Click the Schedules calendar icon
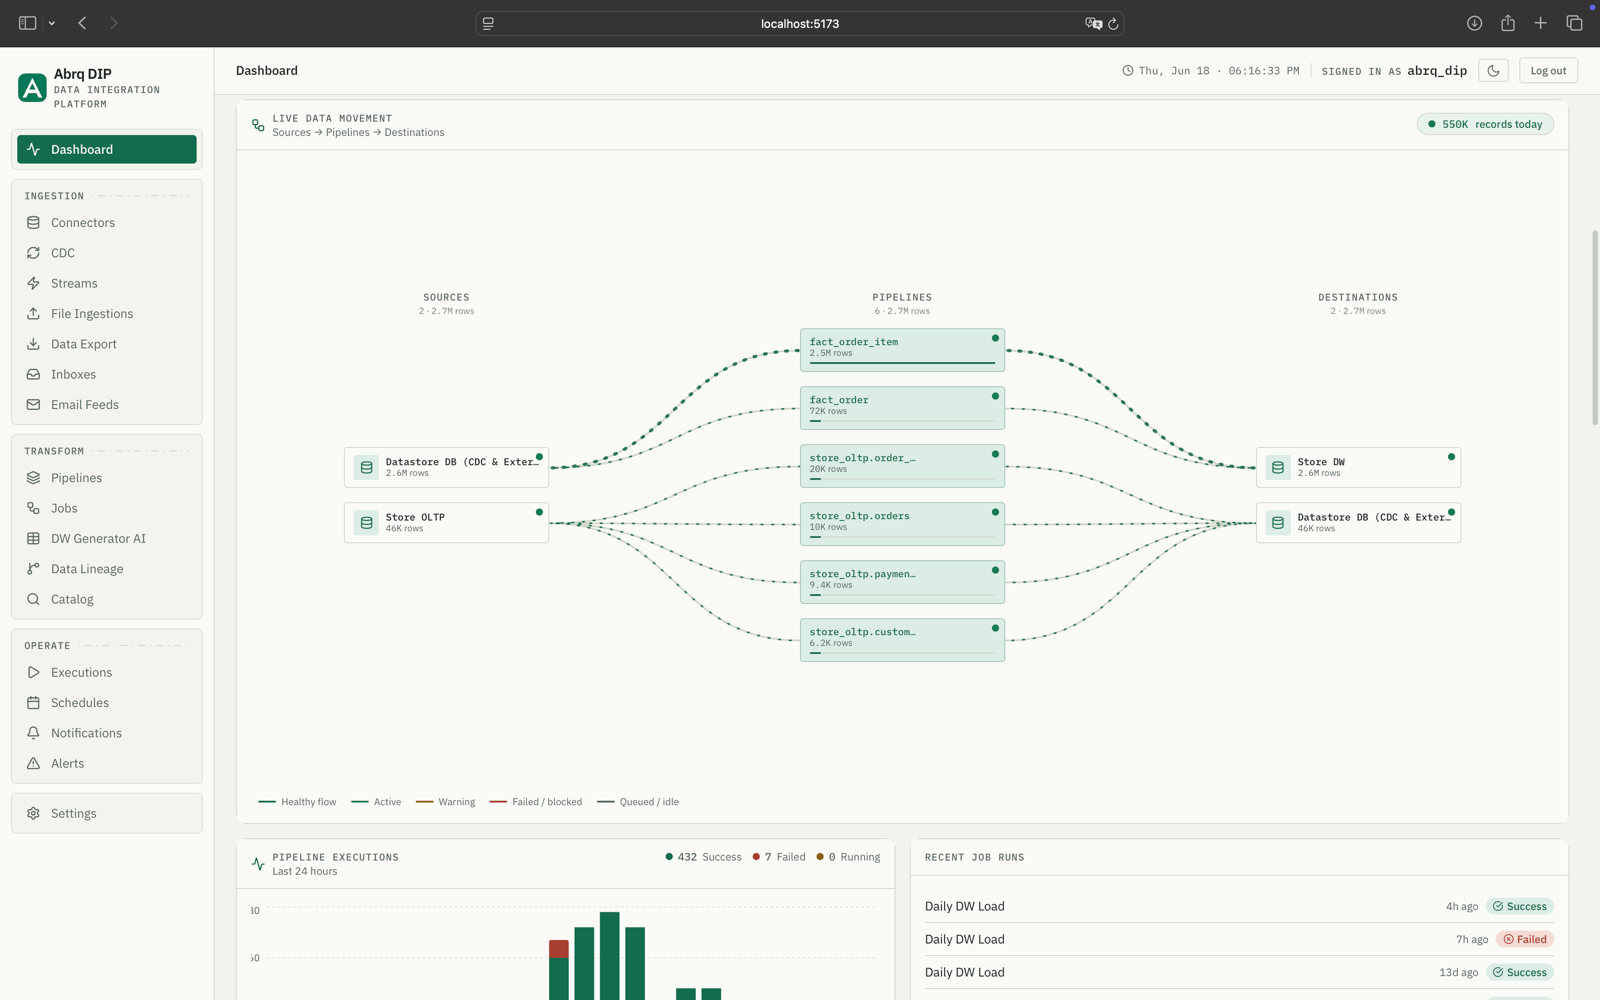1600x1000 pixels. pyautogui.click(x=33, y=703)
